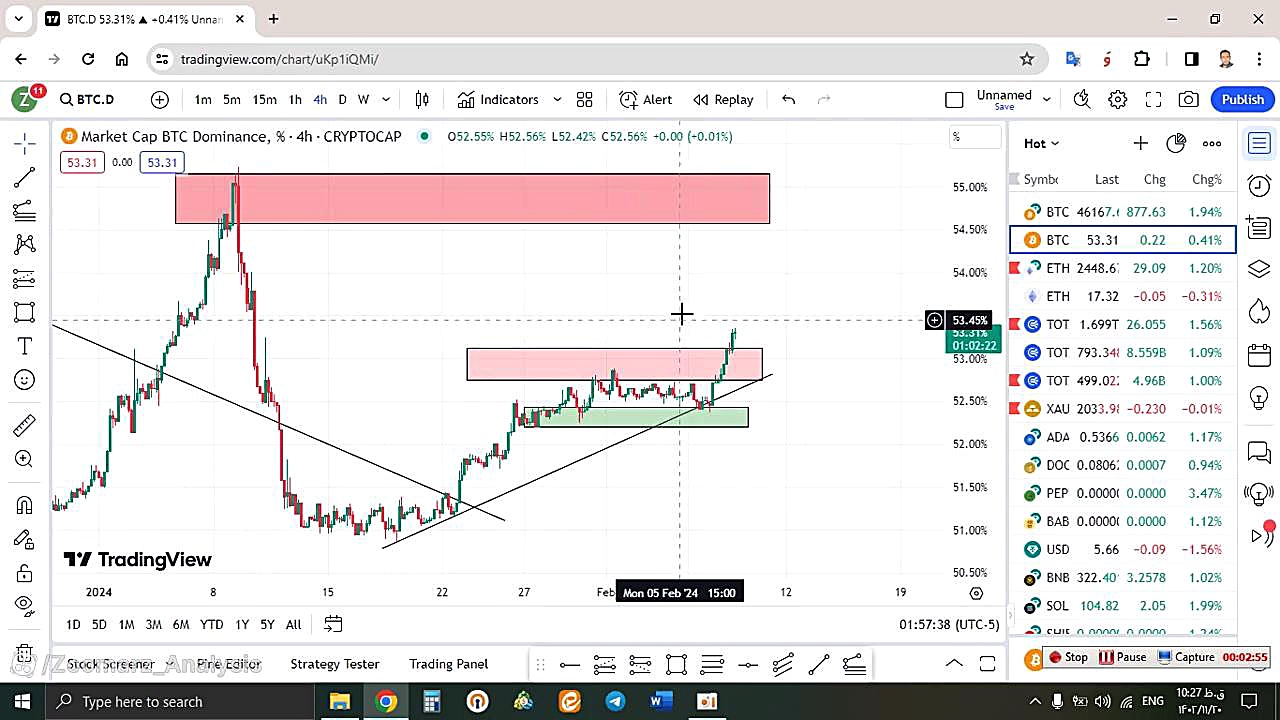The height and width of the screenshot is (720, 1280).
Task: Select the ruler measure tool
Action: coord(25,426)
